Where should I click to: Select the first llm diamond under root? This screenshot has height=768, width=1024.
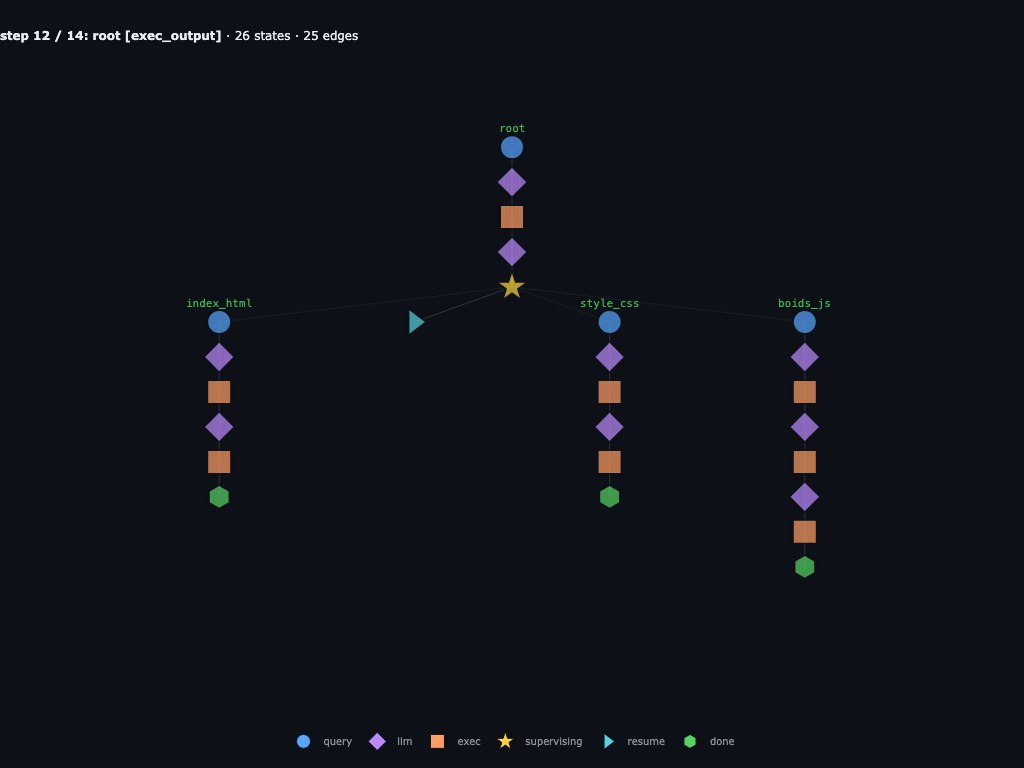point(512,182)
